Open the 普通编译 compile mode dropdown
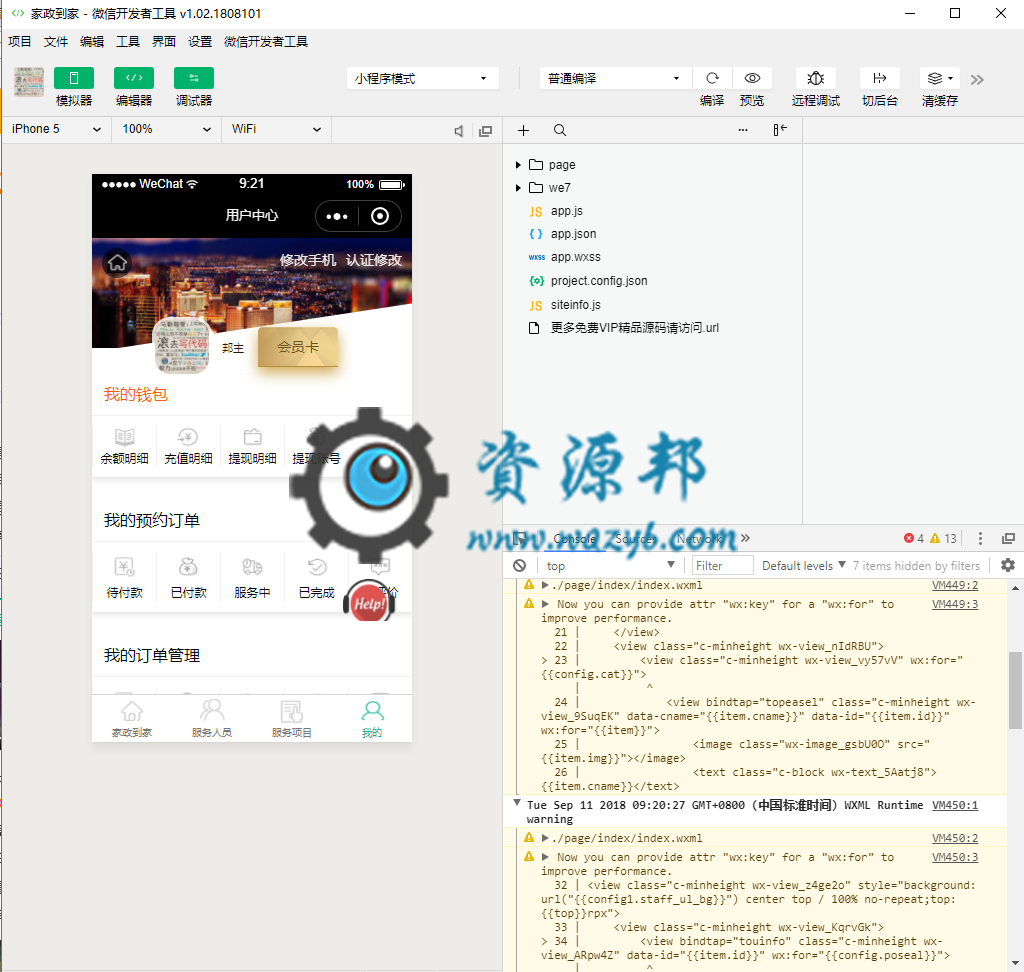The height and width of the screenshot is (972, 1024). coord(615,78)
